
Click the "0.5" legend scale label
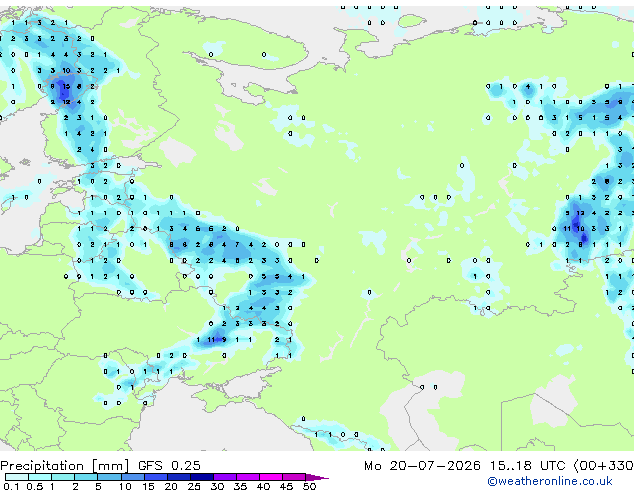(35, 486)
